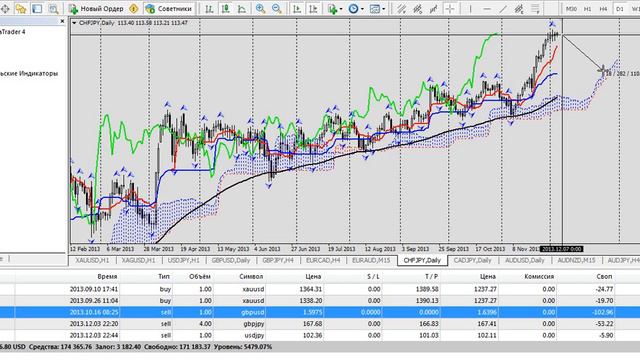Click the Periods clock icon
Image resolution: width=640 pixels, height=360 pixels.
coord(353,9)
